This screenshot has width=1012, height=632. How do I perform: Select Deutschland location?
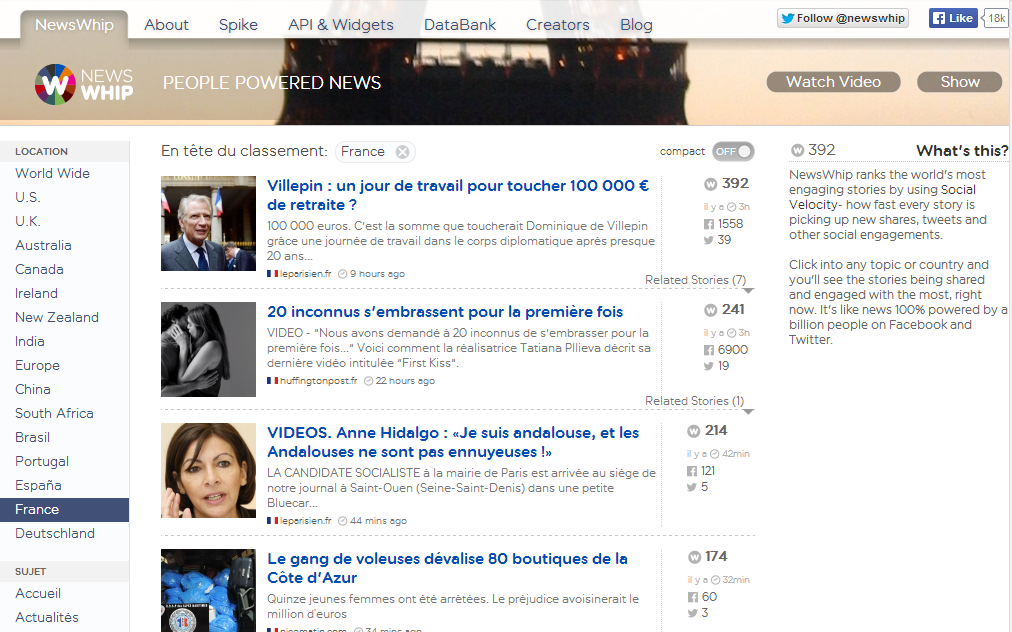[x=55, y=533]
